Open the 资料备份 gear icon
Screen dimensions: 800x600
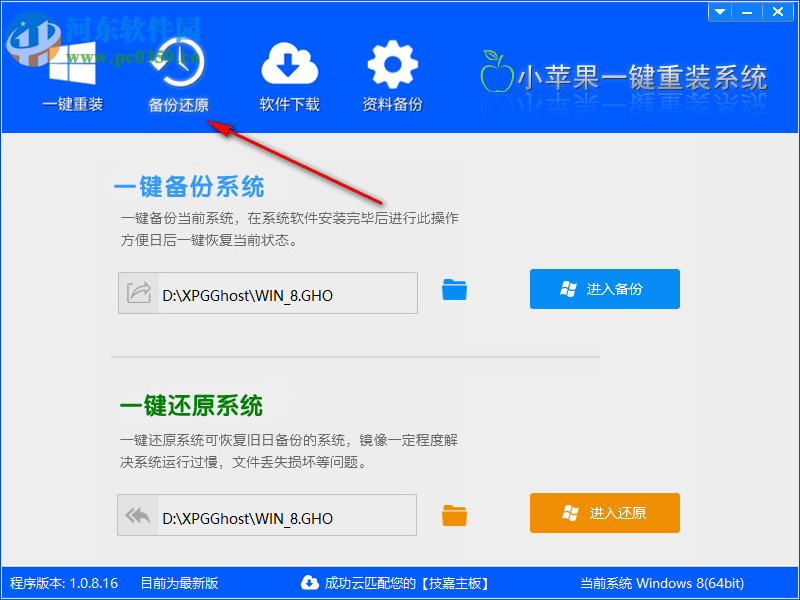pos(392,64)
